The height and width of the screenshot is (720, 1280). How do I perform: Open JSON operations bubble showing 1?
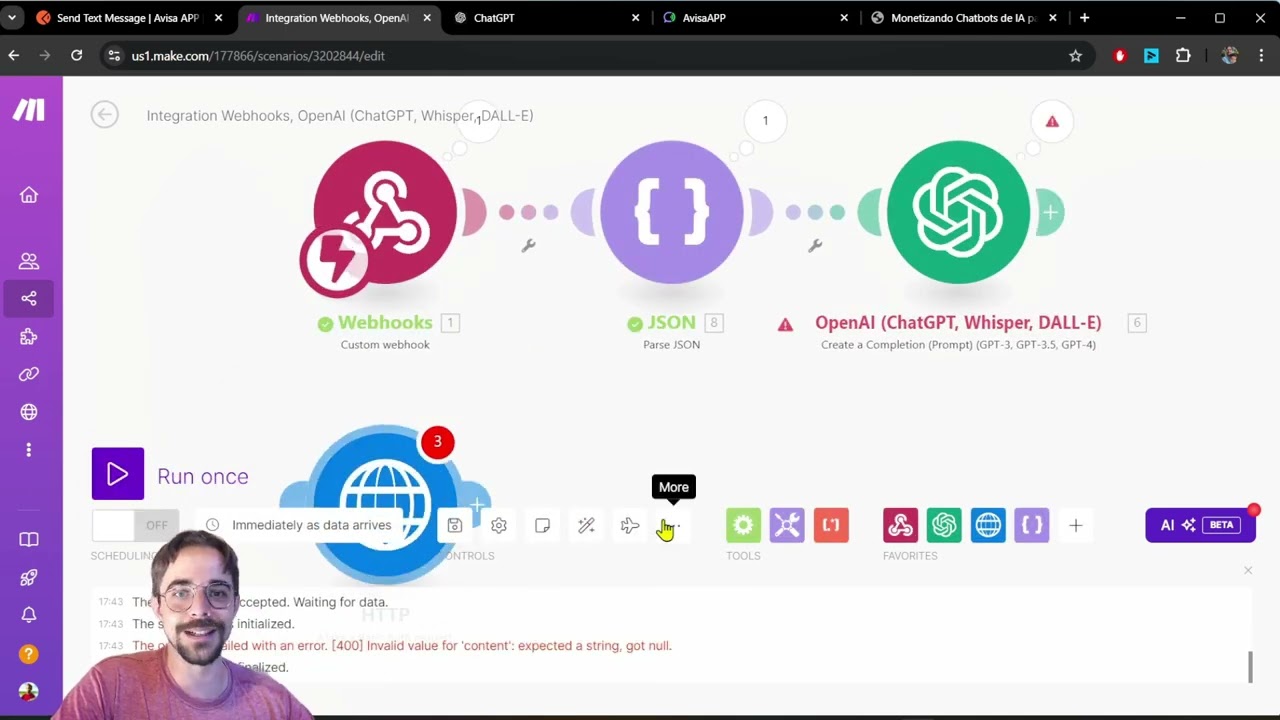tap(765, 121)
